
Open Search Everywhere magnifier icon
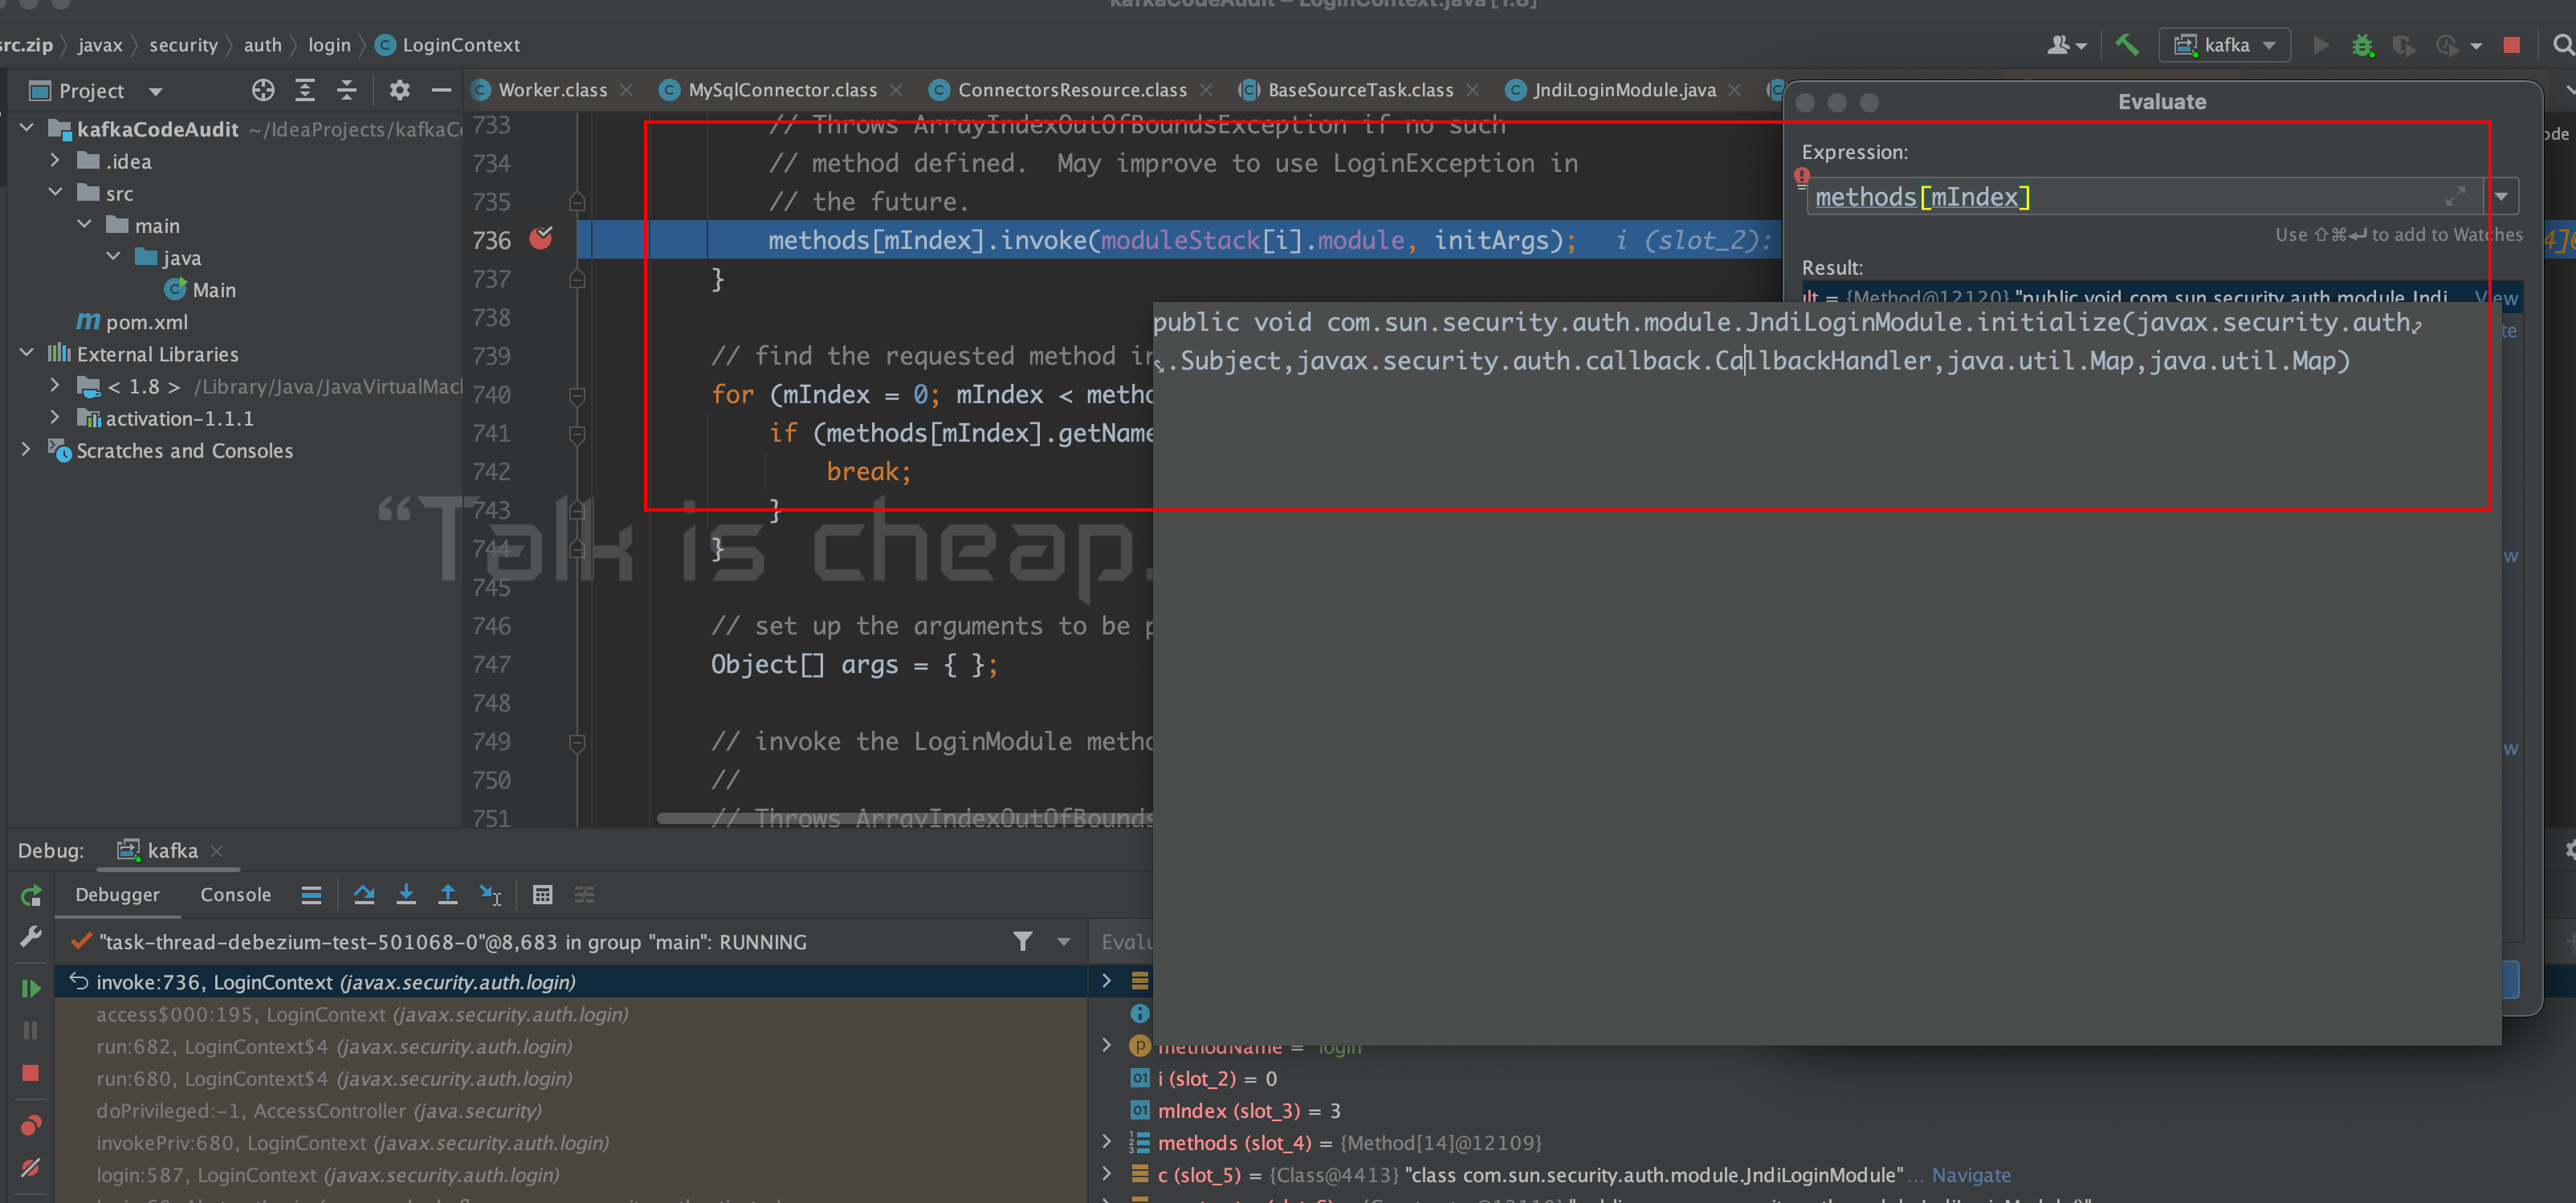(2562, 45)
